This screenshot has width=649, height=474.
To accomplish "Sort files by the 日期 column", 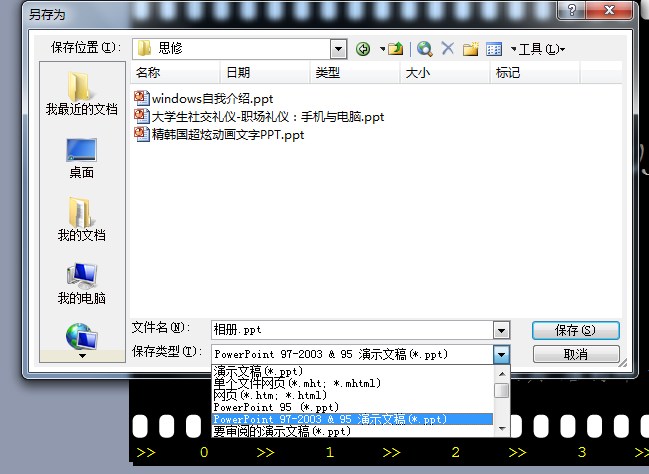I will click(265, 73).
